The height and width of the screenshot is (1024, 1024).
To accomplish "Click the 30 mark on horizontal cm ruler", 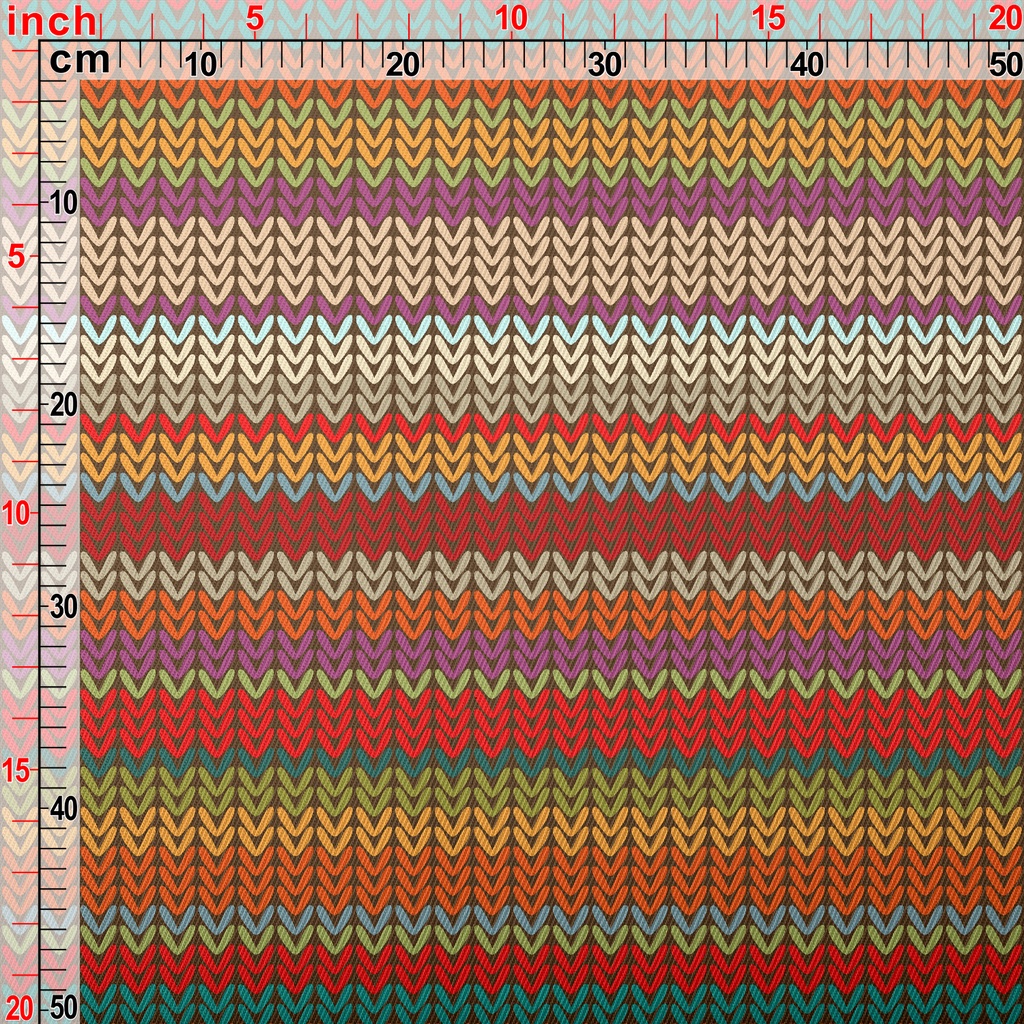I will pyautogui.click(x=605, y=64).
